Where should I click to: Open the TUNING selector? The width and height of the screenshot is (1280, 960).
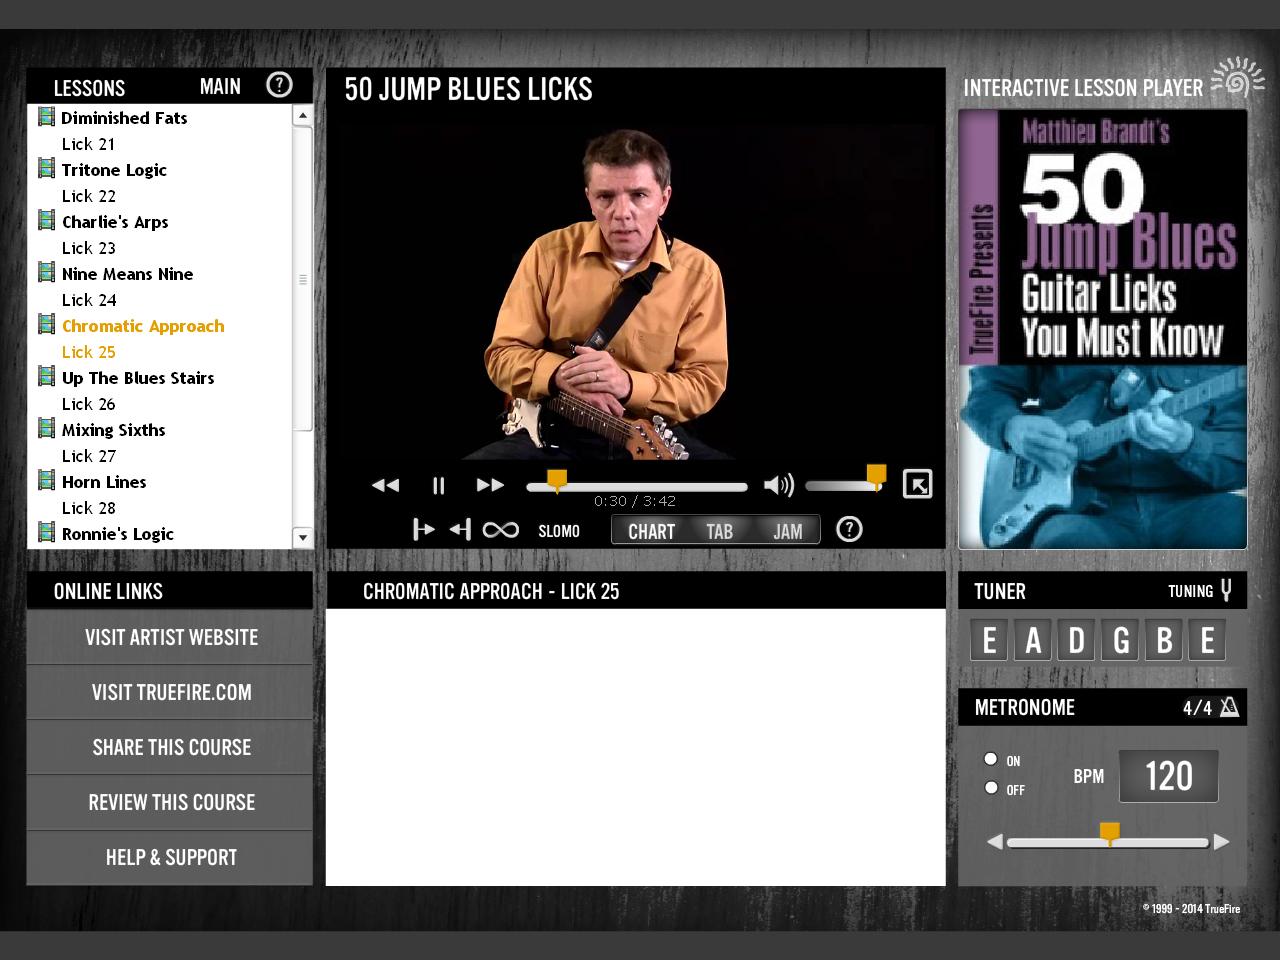pos(1190,591)
